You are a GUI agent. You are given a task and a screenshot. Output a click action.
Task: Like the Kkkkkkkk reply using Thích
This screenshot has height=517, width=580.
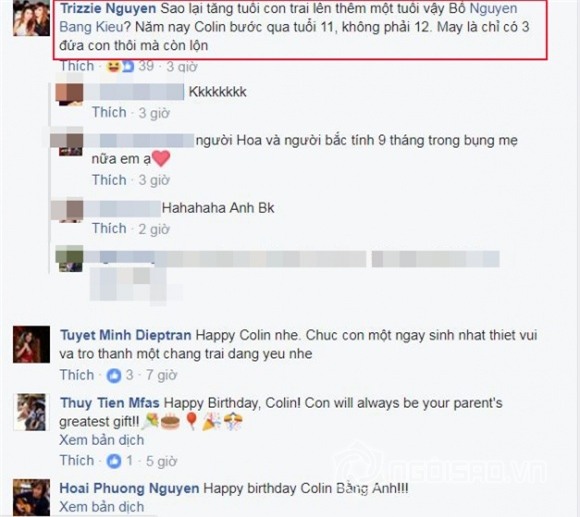tap(109, 112)
